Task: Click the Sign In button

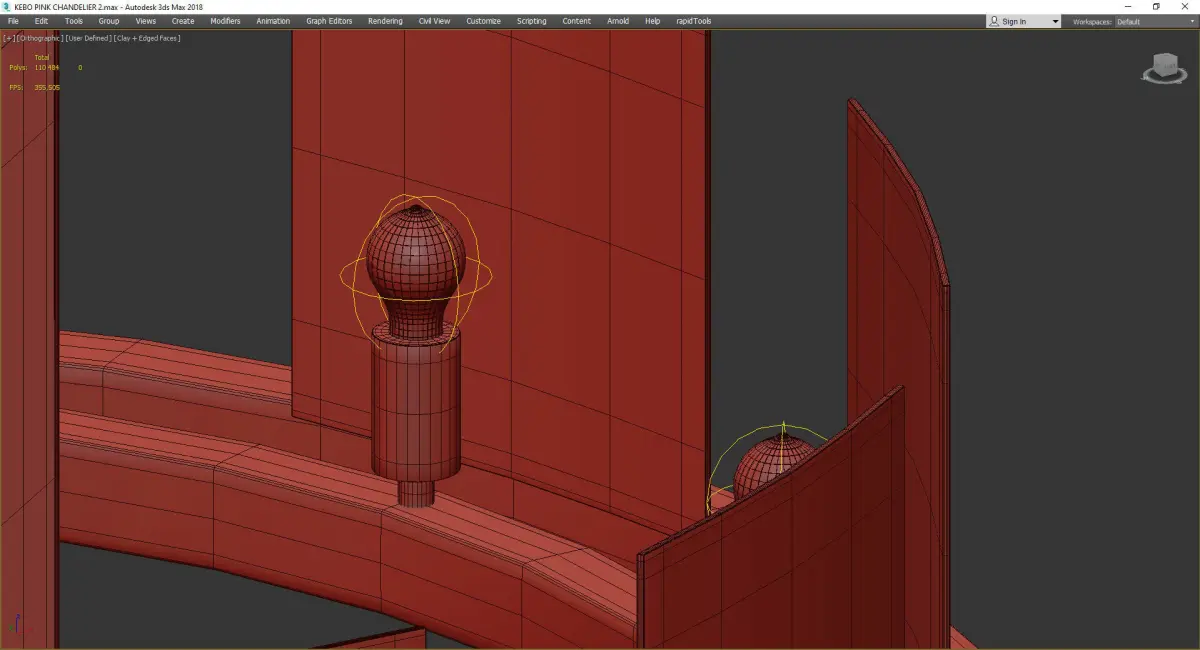Action: 1015,21
